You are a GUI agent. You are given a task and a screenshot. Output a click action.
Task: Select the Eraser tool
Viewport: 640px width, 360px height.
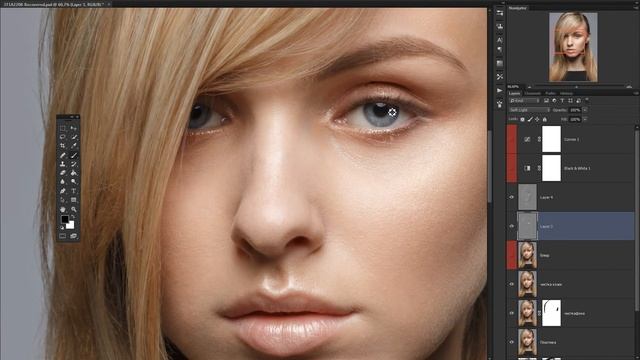tap(63, 173)
